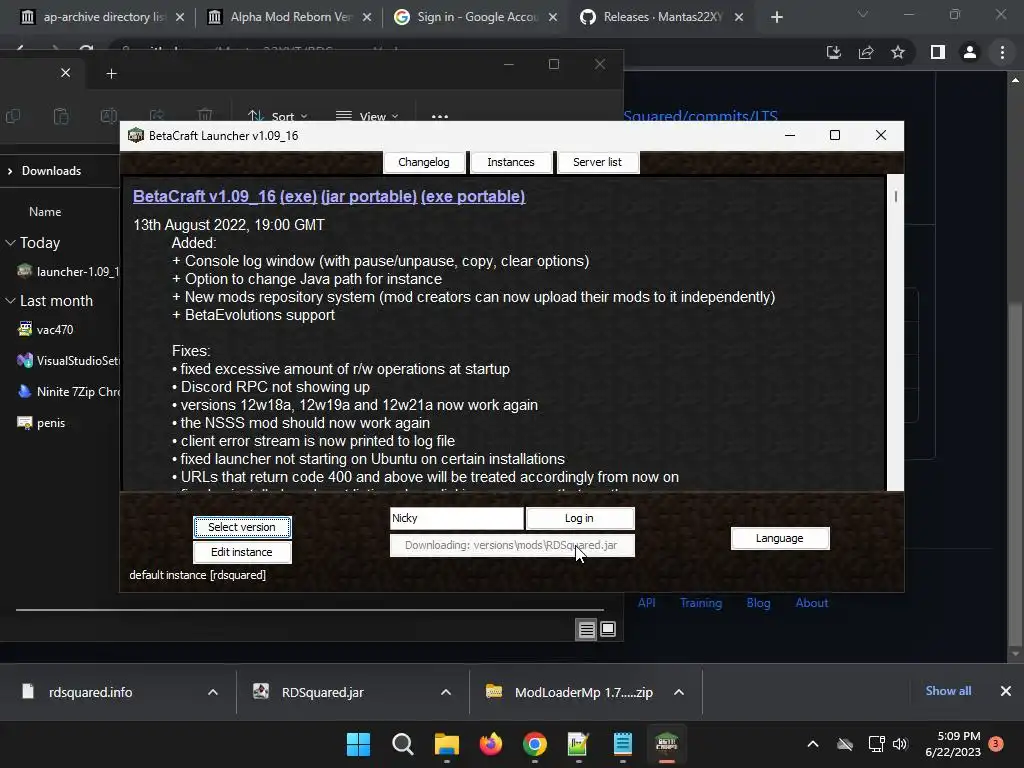Click the Log in button

579,518
